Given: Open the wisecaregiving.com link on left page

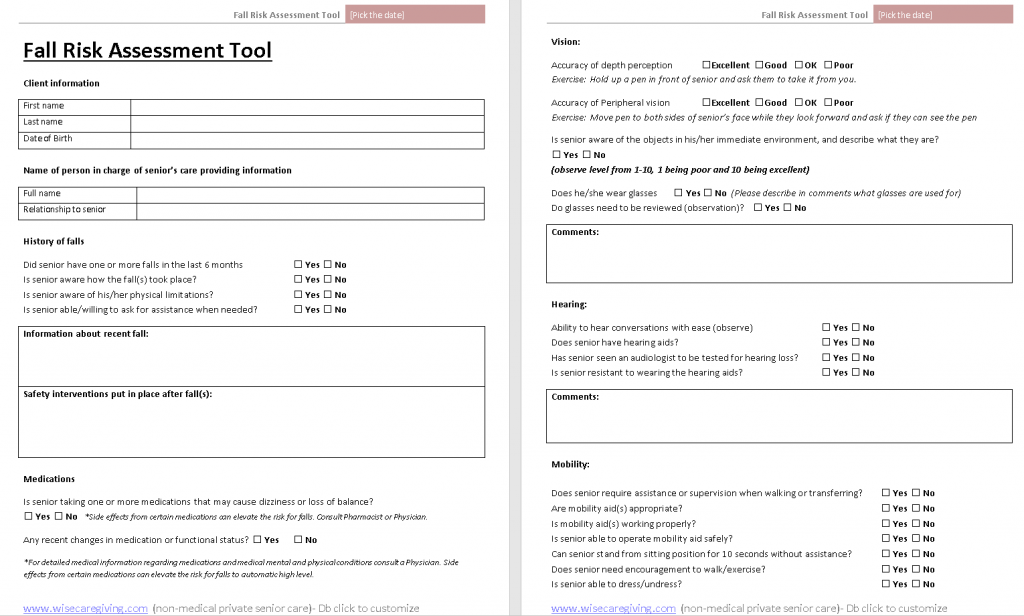Looking at the screenshot, I should tap(84, 608).
